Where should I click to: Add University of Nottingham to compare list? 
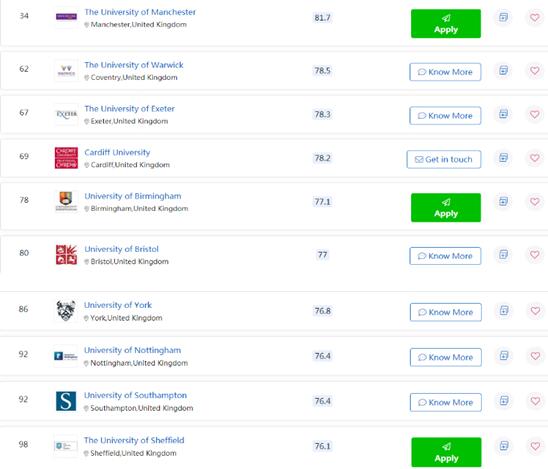tap(504, 355)
